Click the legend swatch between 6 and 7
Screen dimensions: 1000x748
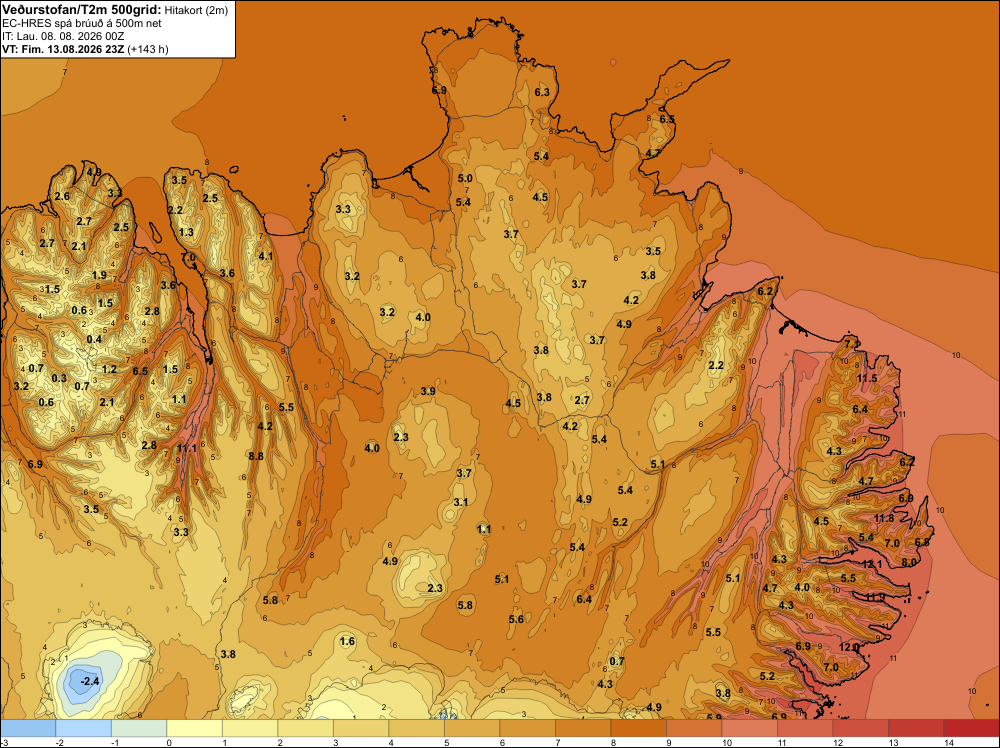click(527, 728)
